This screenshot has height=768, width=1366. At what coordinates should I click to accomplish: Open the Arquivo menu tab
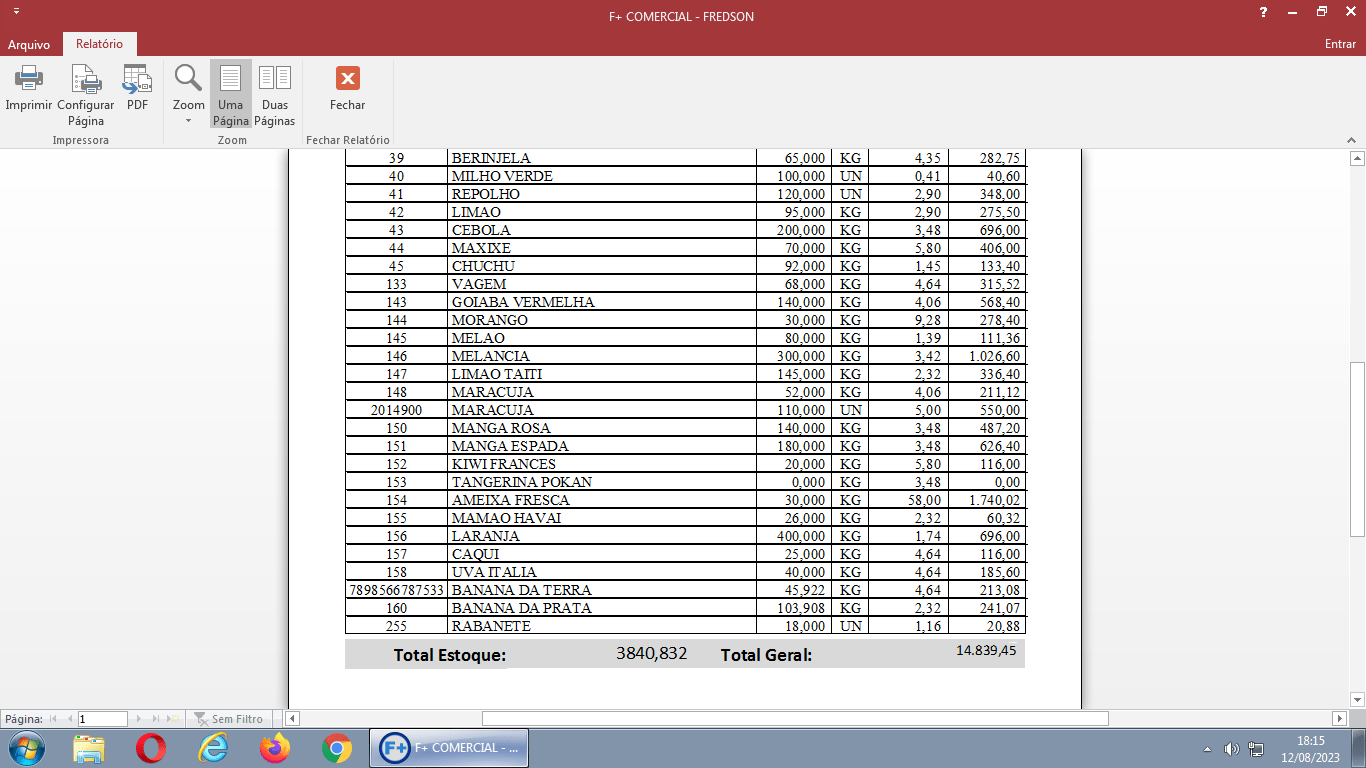(x=29, y=44)
